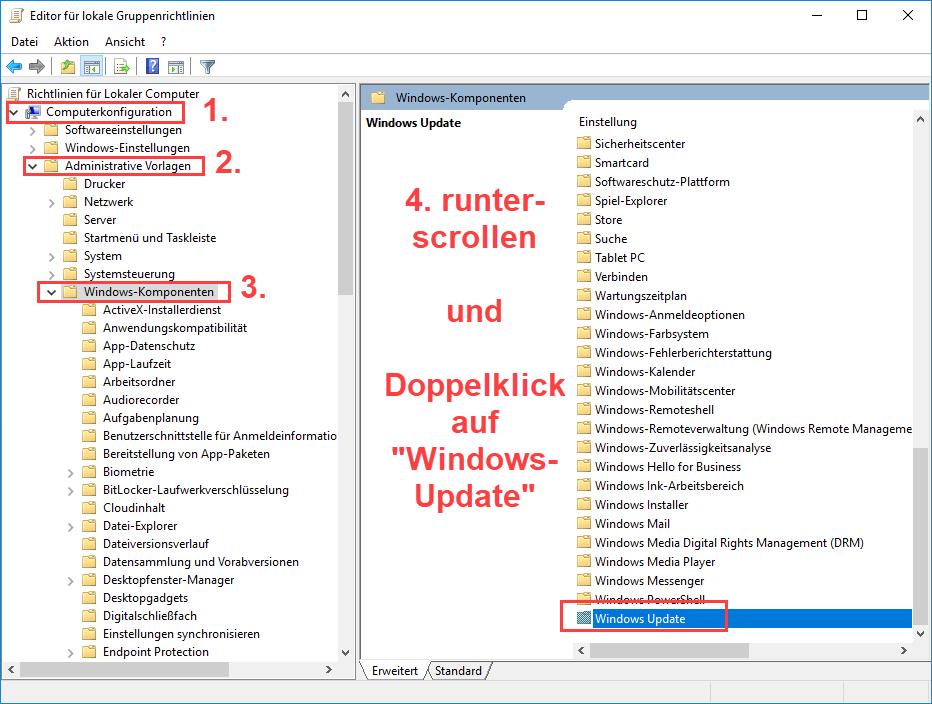932x704 pixels.
Task: Collapse the Computerkonfiguration node
Action: (14, 112)
